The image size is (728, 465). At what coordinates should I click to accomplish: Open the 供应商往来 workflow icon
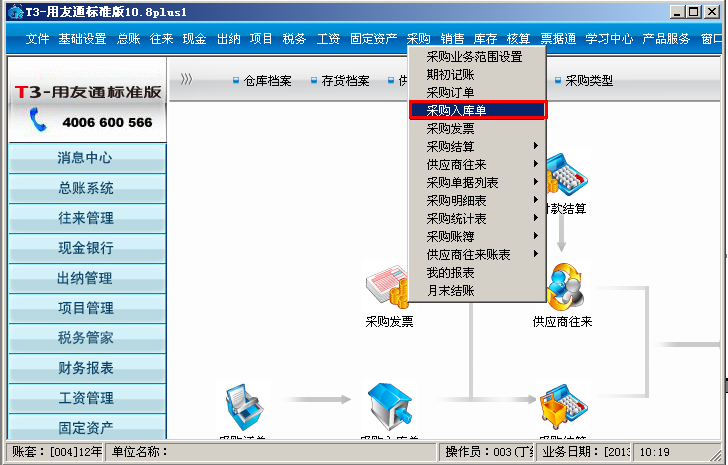565,287
